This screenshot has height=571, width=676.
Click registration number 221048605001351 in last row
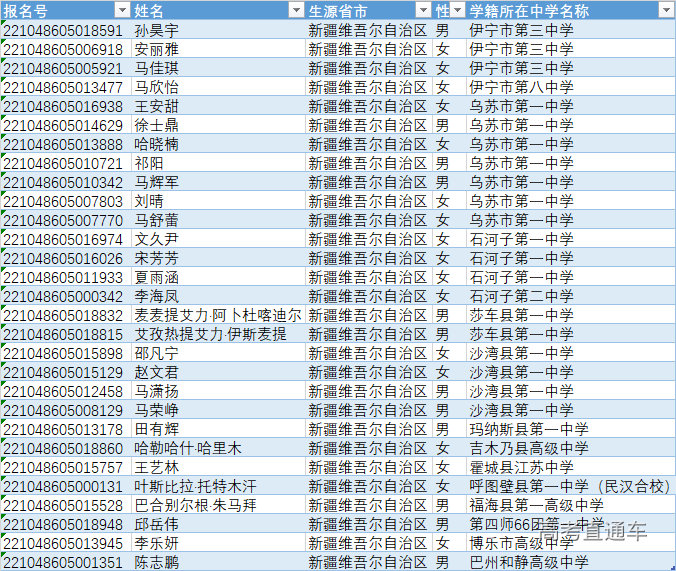[64, 562]
